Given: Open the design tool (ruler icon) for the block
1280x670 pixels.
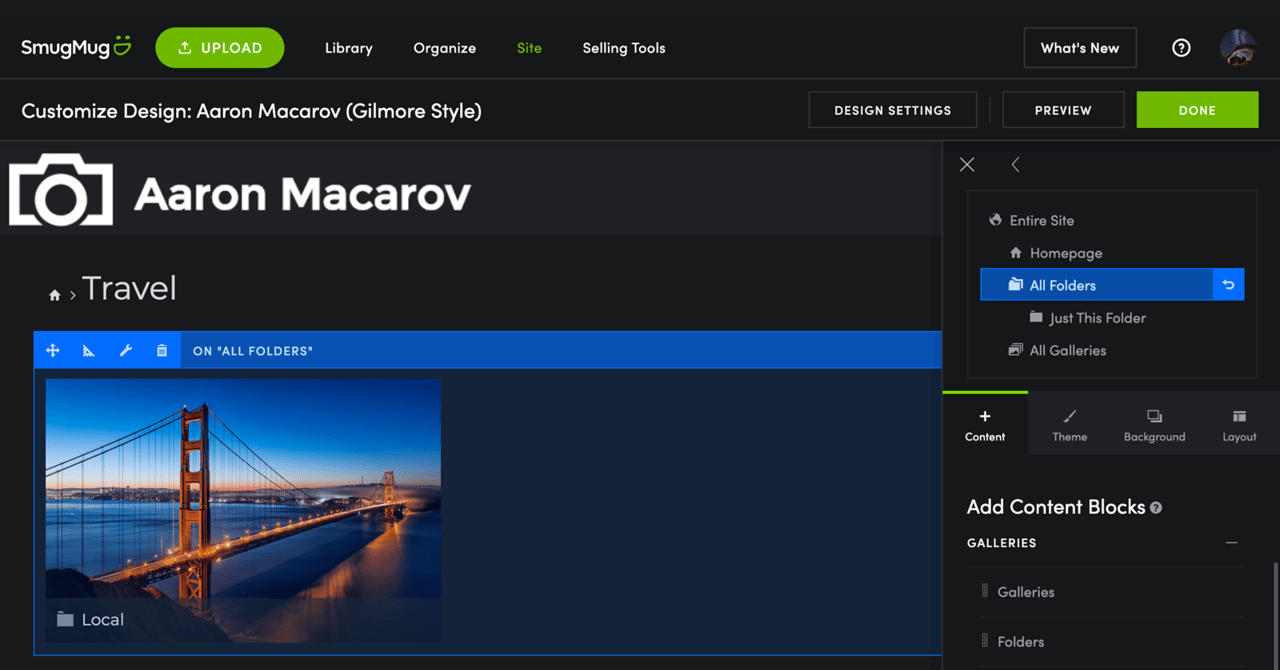Looking at the screenshot, I should [89, 349].
